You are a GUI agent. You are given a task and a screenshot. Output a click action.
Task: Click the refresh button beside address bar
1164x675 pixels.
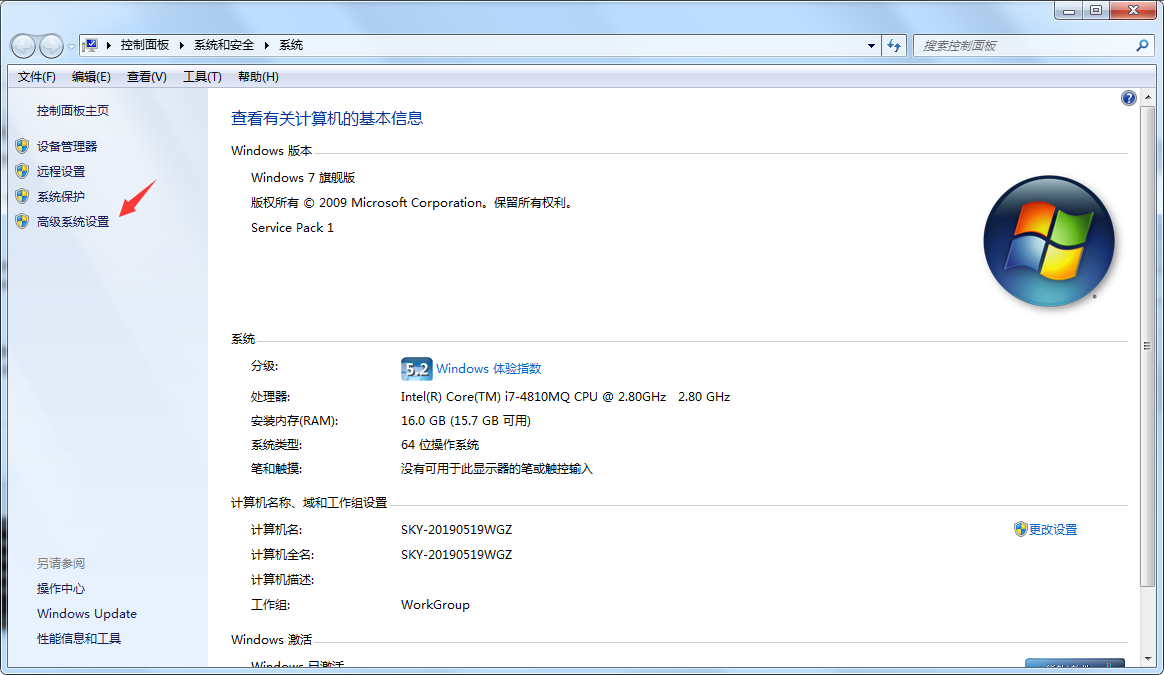(894, 46)
